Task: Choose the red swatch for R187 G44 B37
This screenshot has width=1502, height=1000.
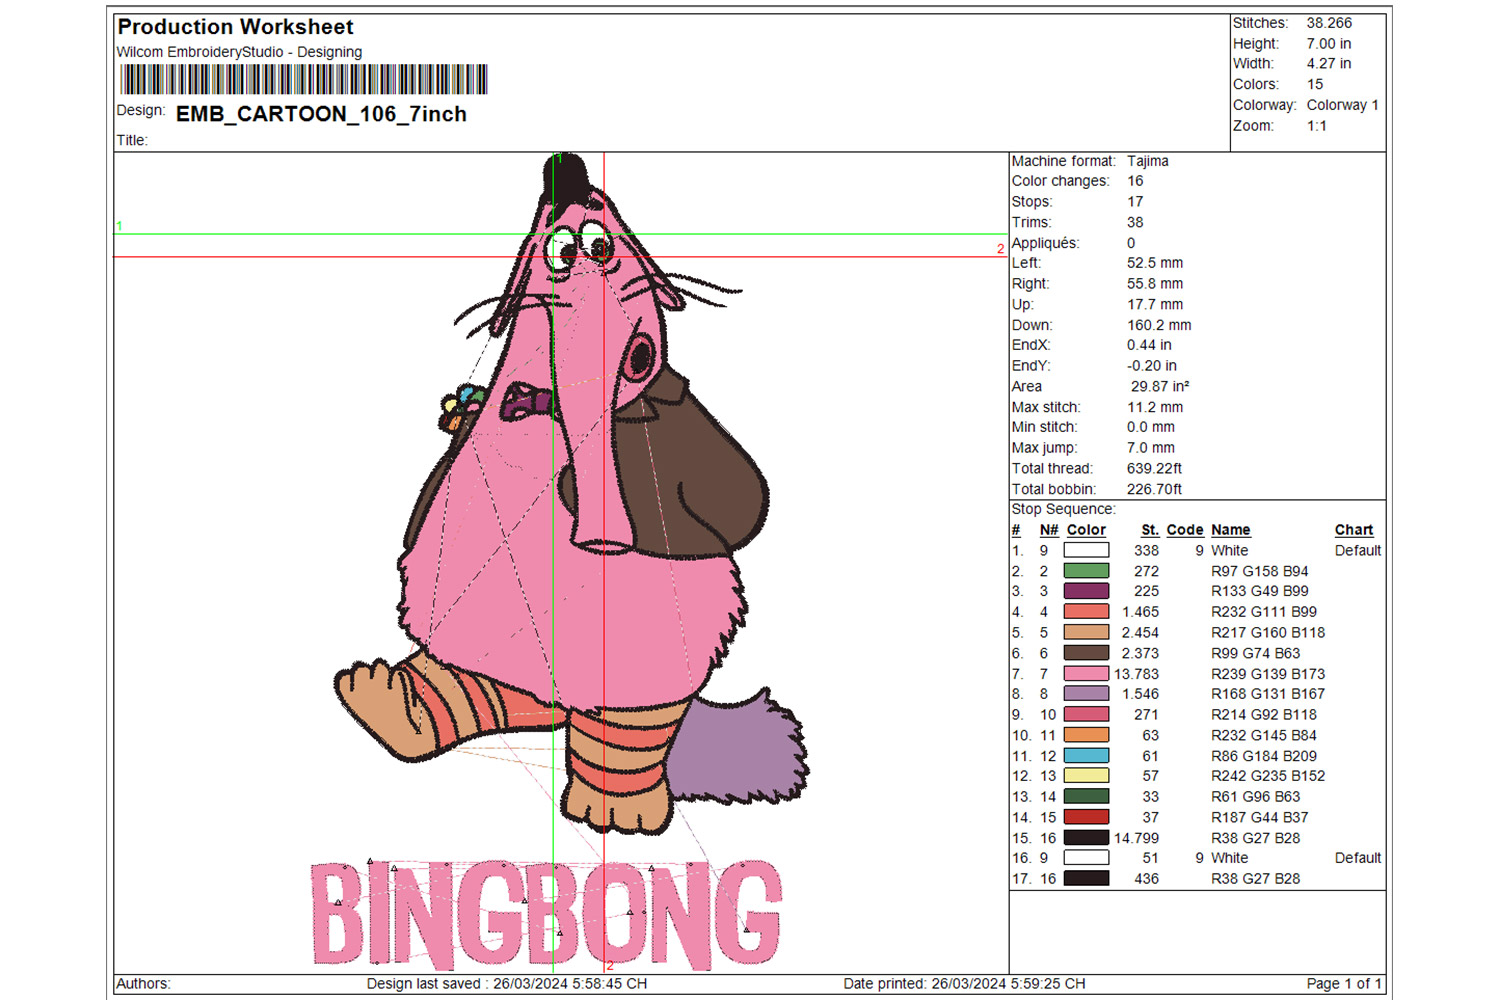Action: (1086, 817)
